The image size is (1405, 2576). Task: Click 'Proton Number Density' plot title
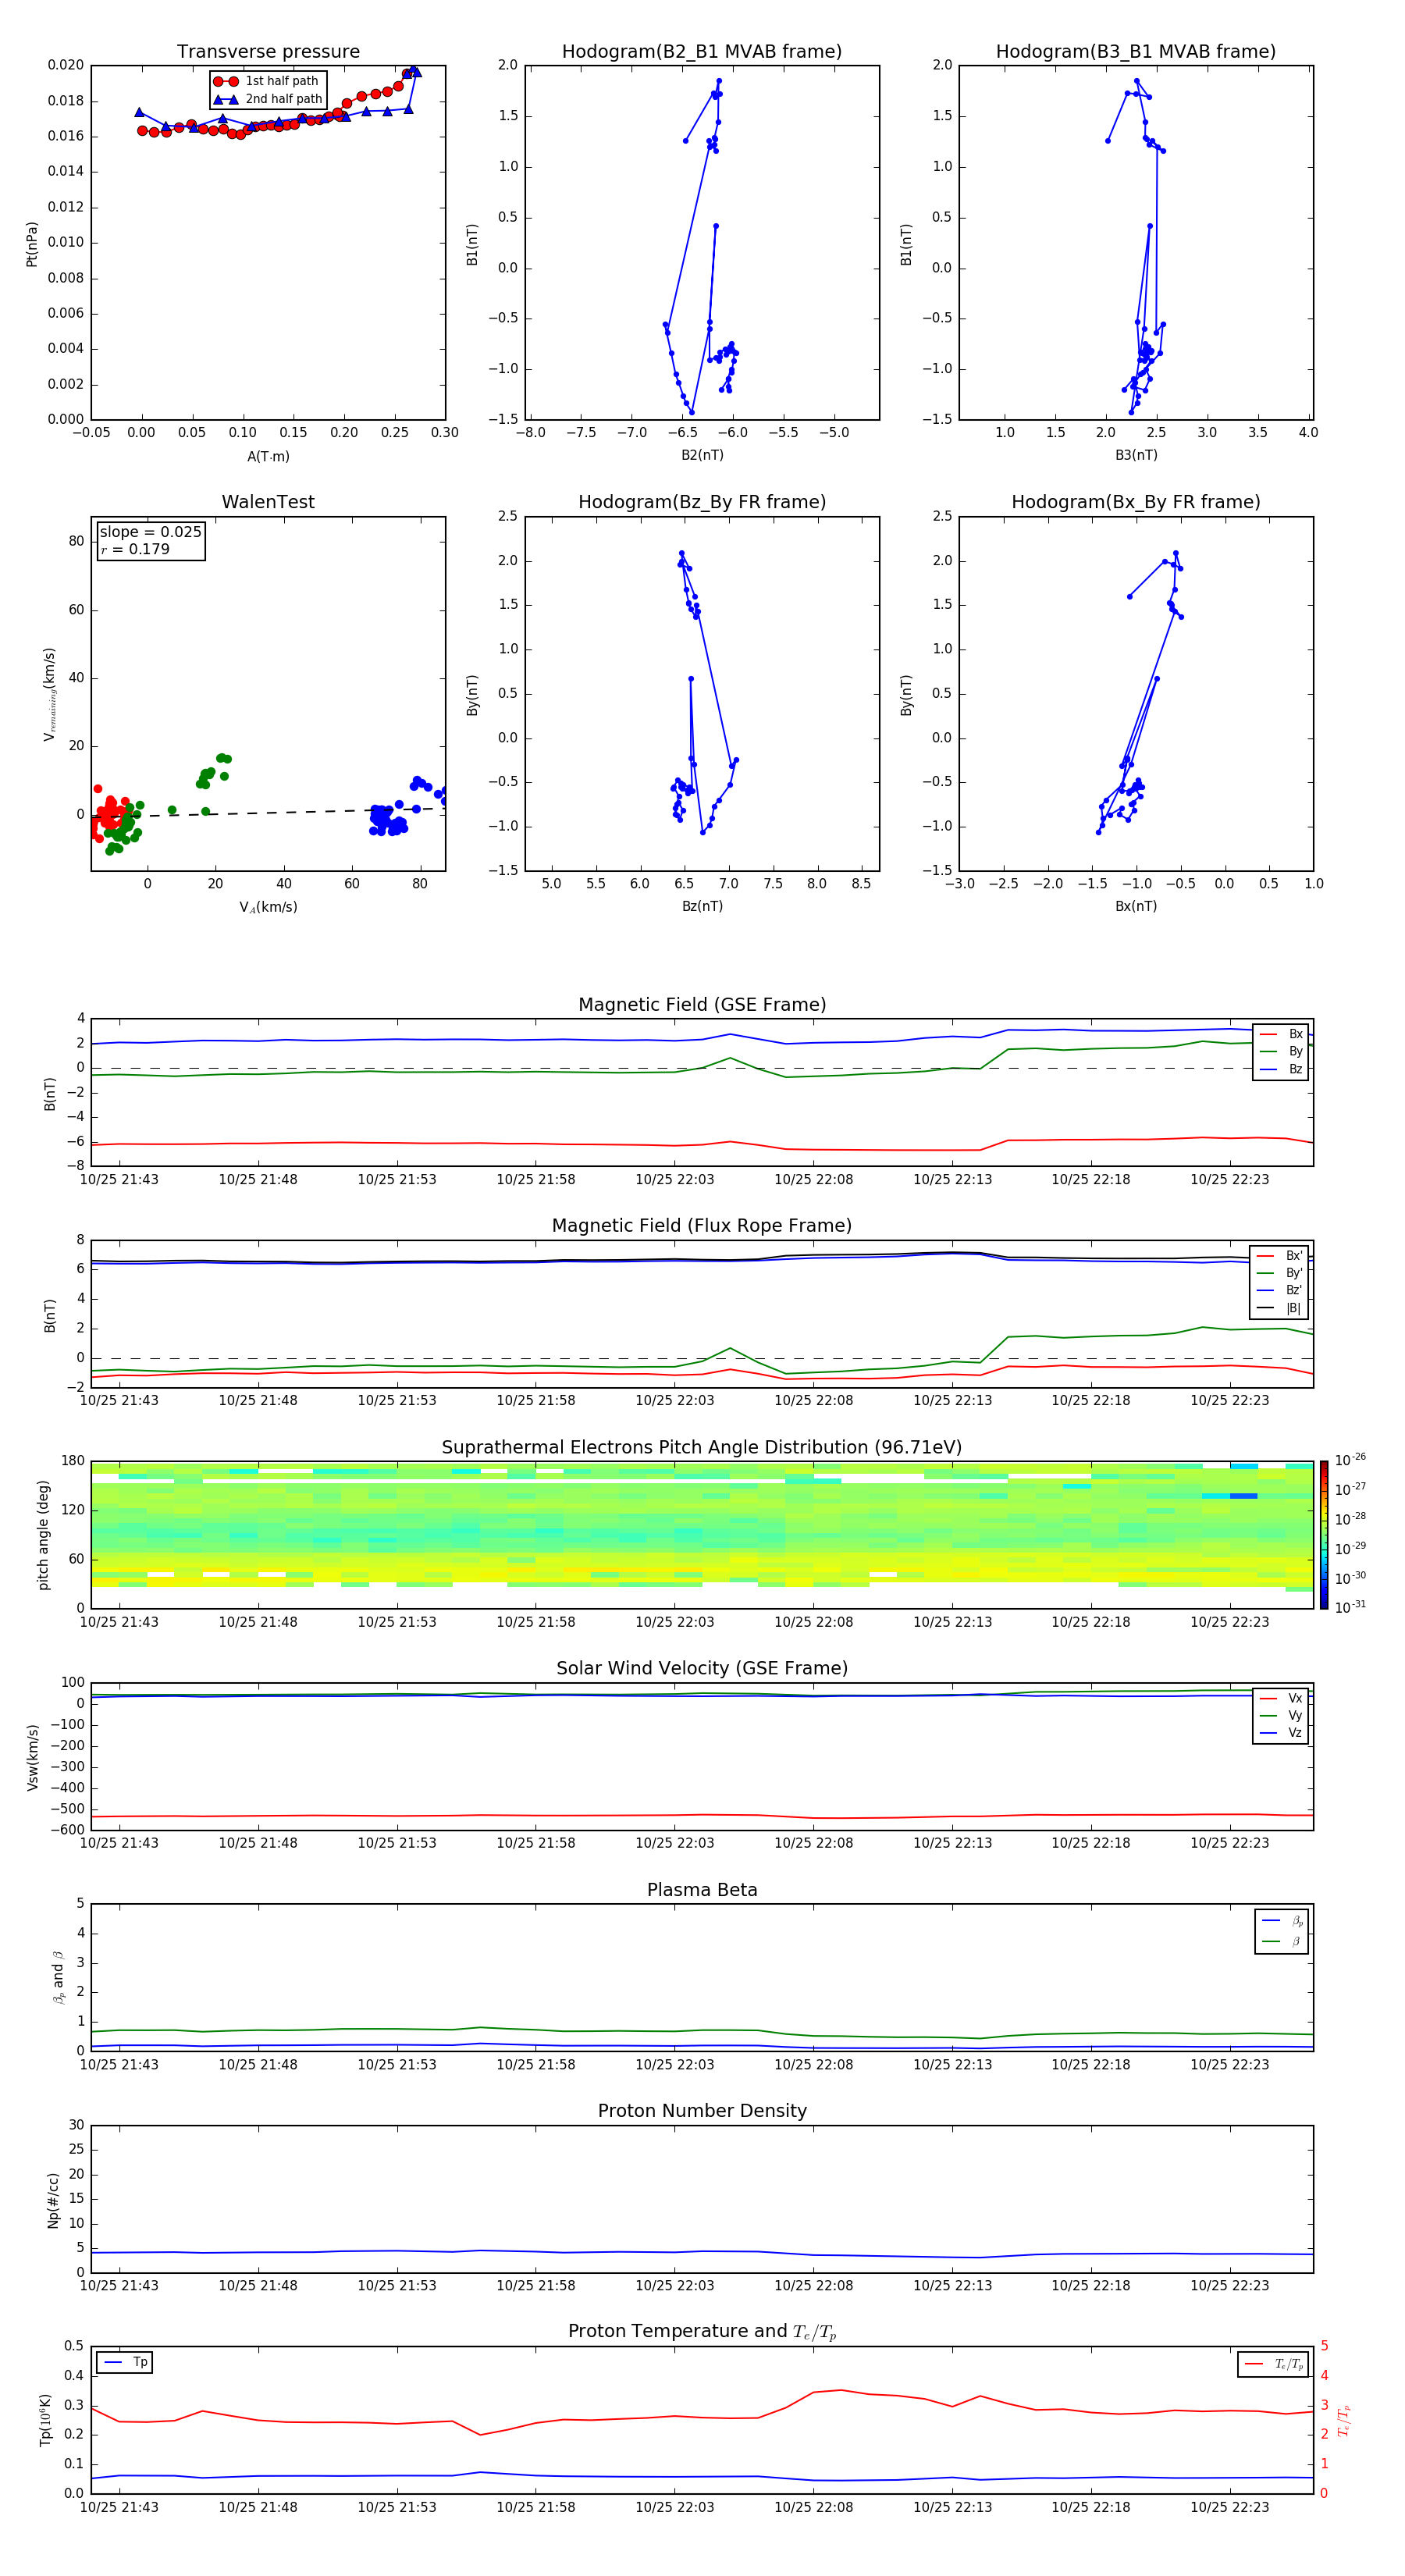click(x=702, y=2111)
